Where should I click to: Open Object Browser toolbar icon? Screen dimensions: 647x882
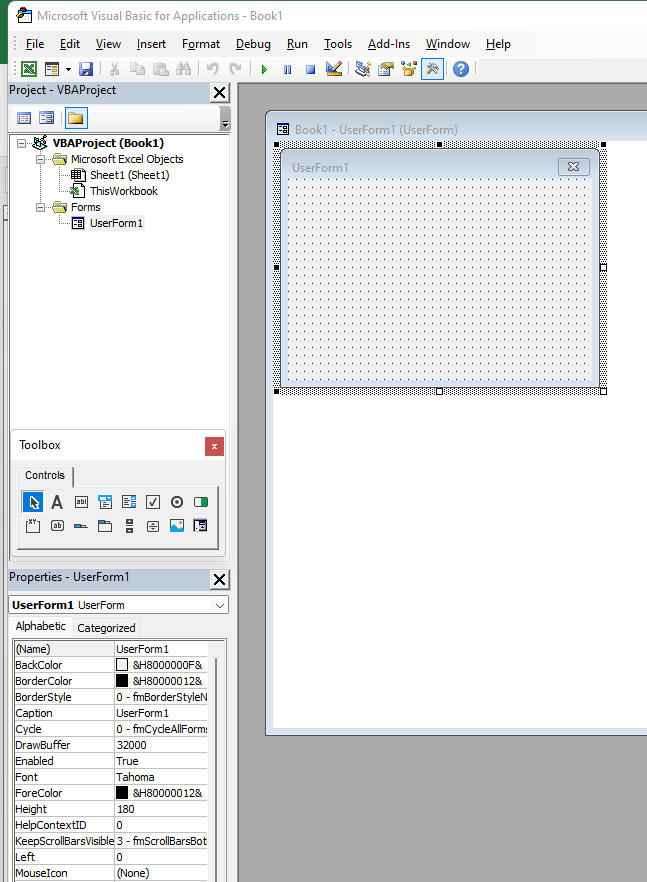(409, 69)
